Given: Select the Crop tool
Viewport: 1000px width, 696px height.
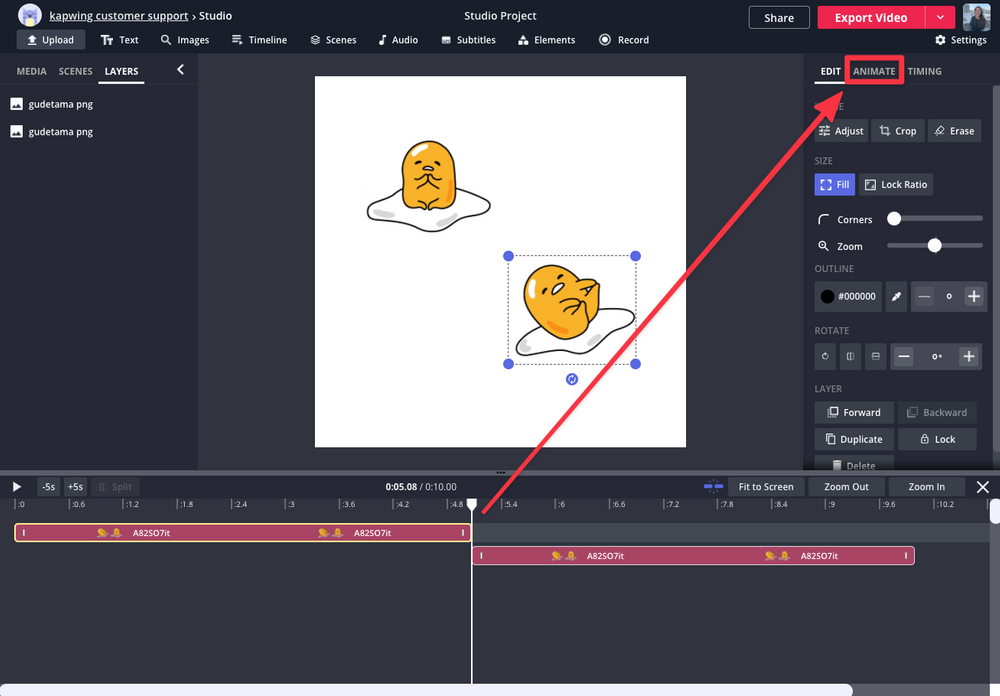Looking at the screenshot, I should [897, 130].
